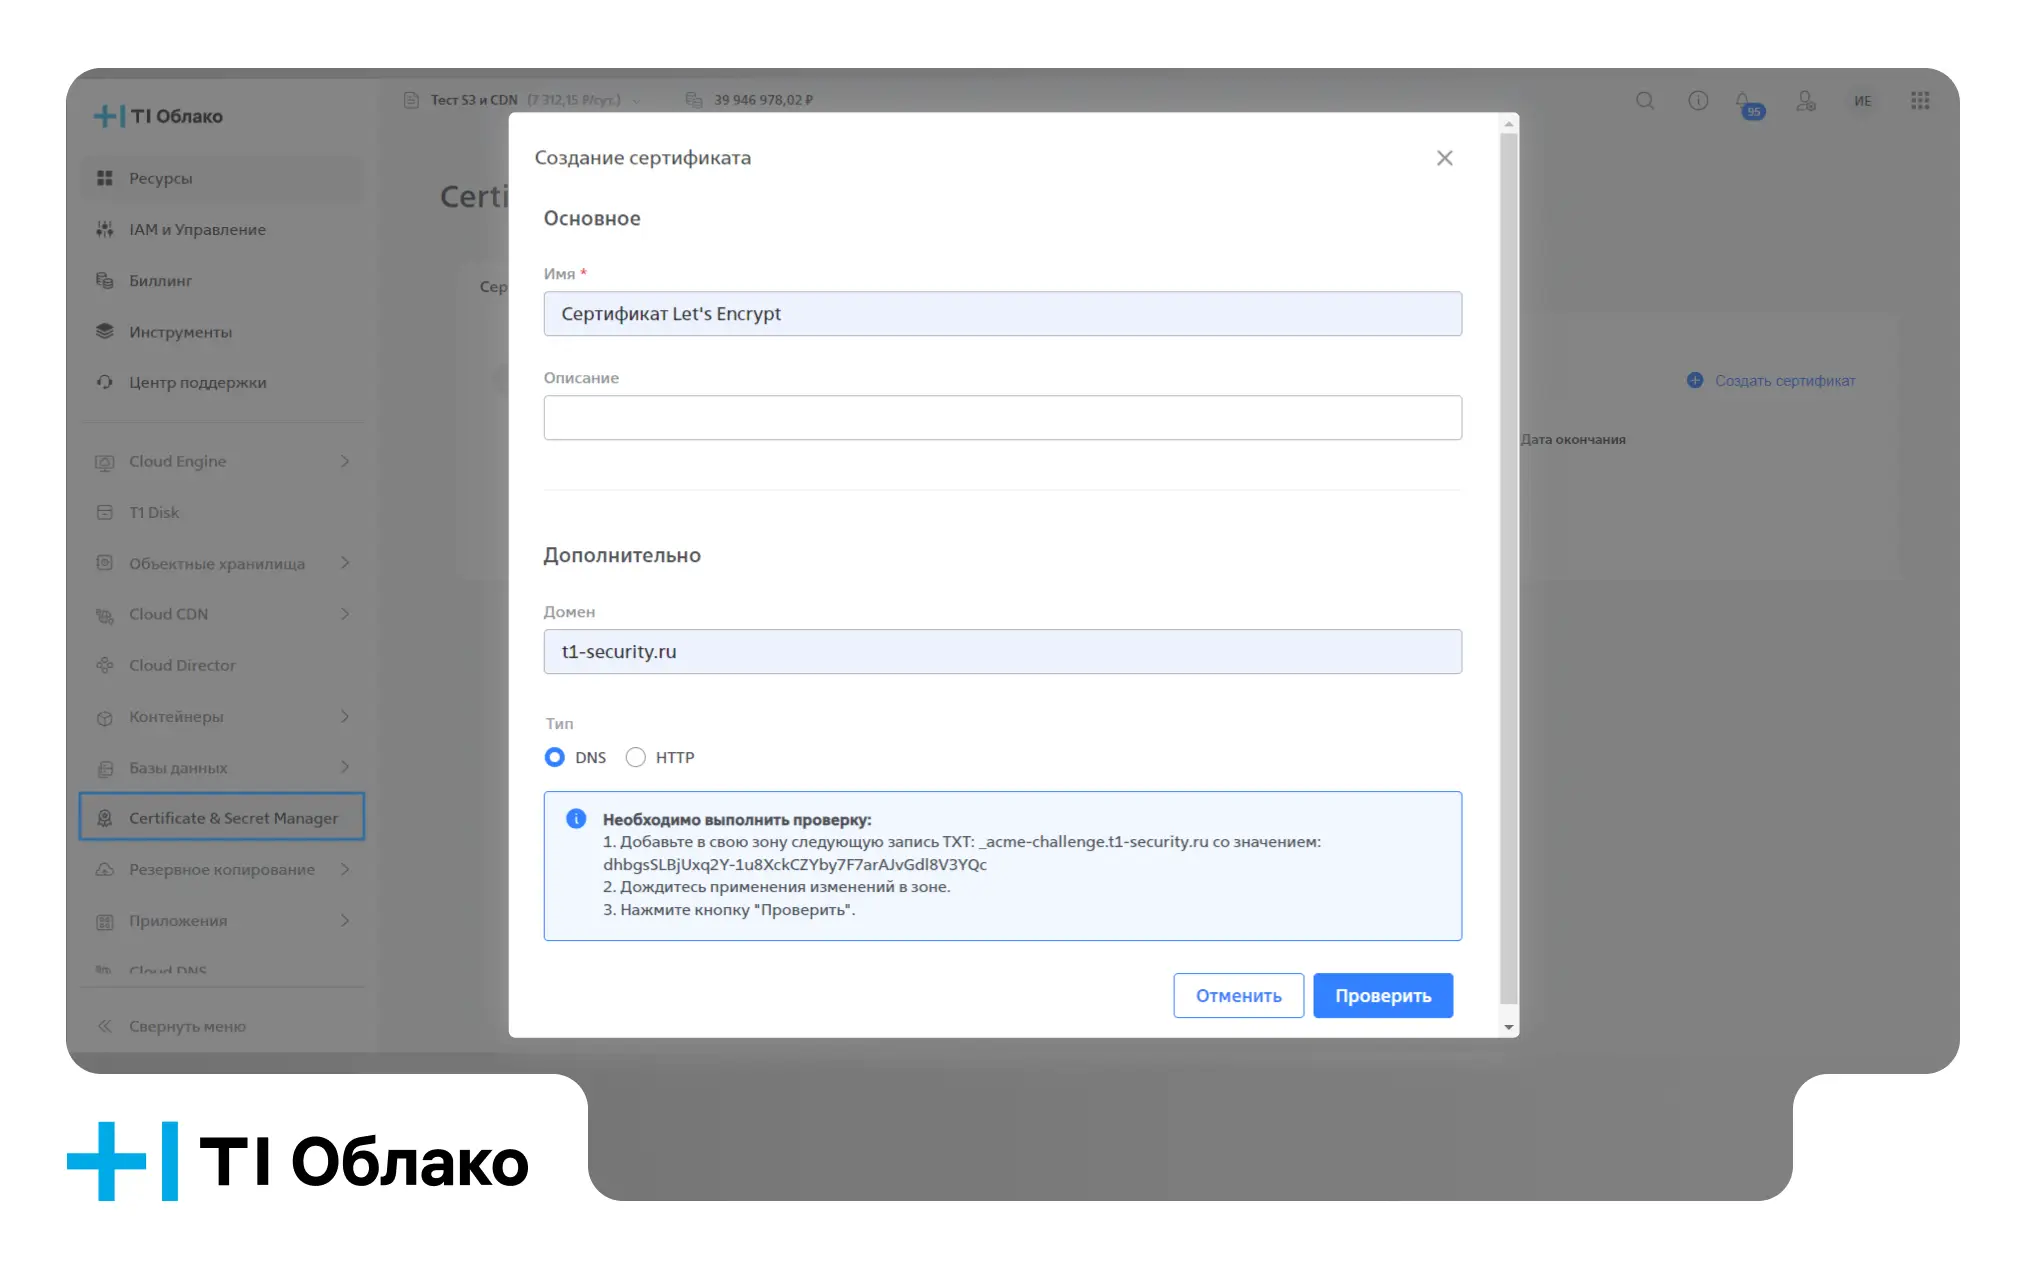Open T1 Disk menu item

click(x=222, y=512)
